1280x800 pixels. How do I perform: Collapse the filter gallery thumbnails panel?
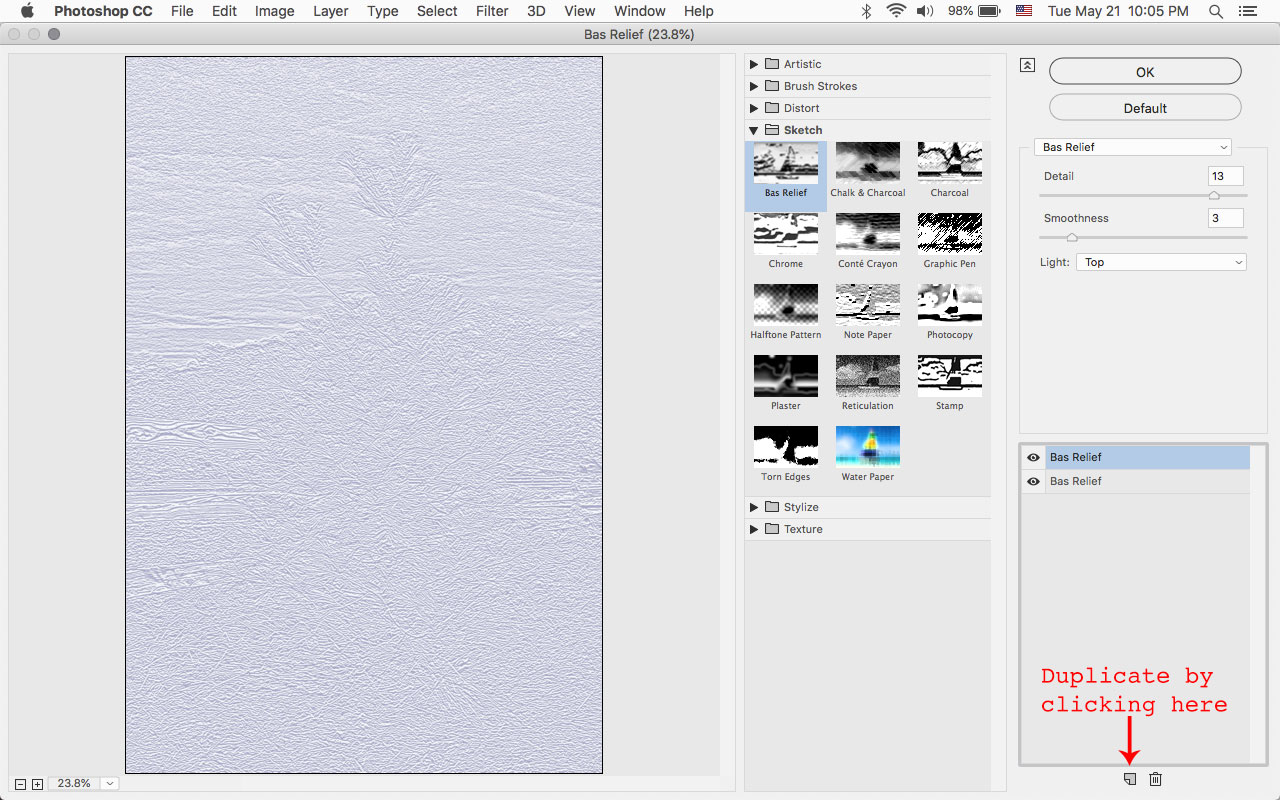(x=1027, y=65)
